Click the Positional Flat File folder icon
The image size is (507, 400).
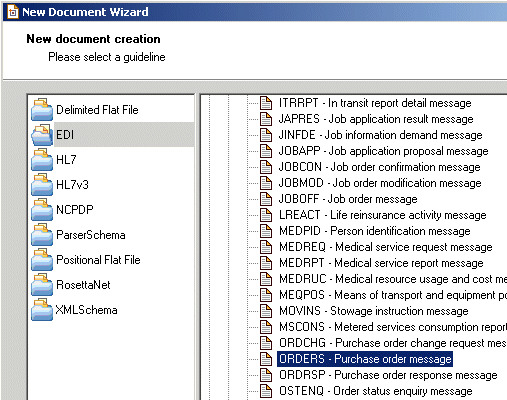coord(42,260)
